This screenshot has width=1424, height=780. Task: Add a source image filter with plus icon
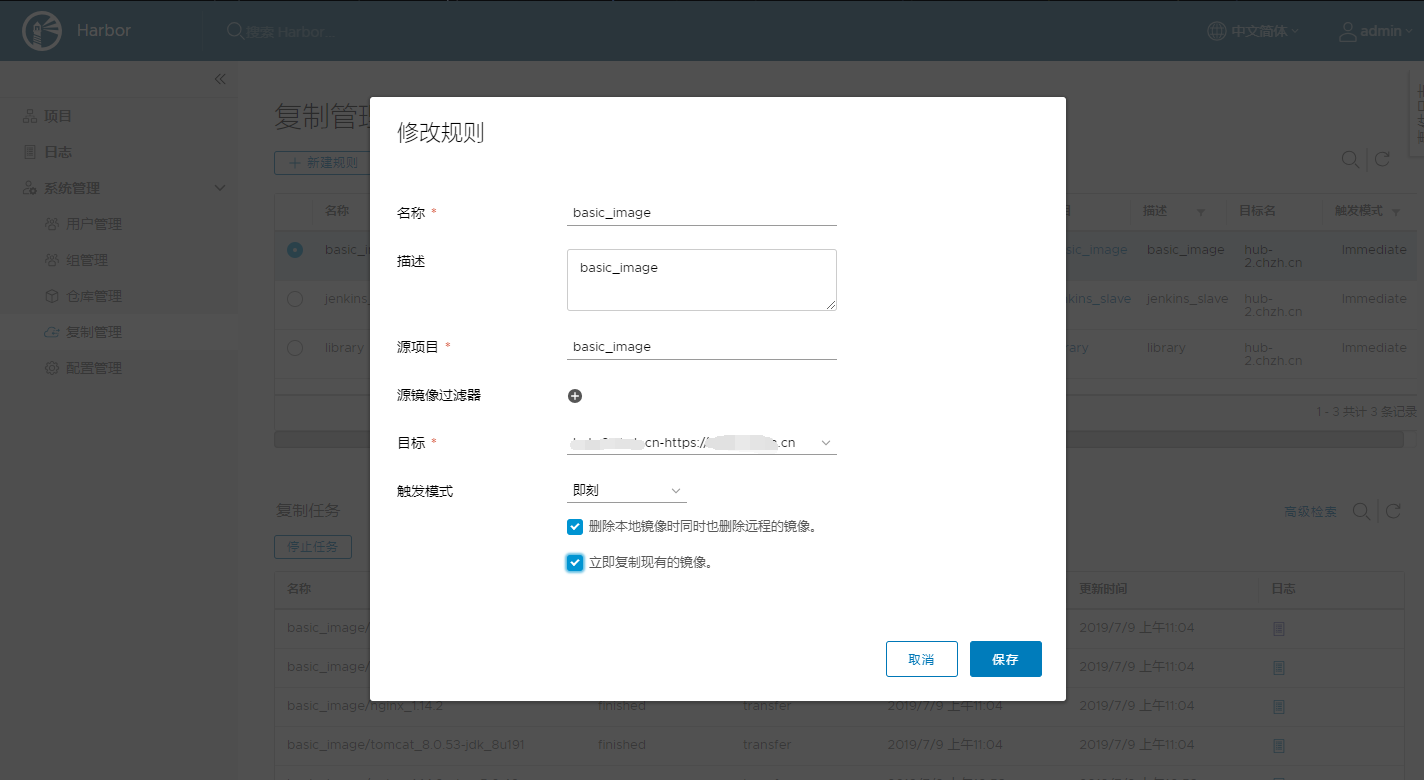point(575,396)
